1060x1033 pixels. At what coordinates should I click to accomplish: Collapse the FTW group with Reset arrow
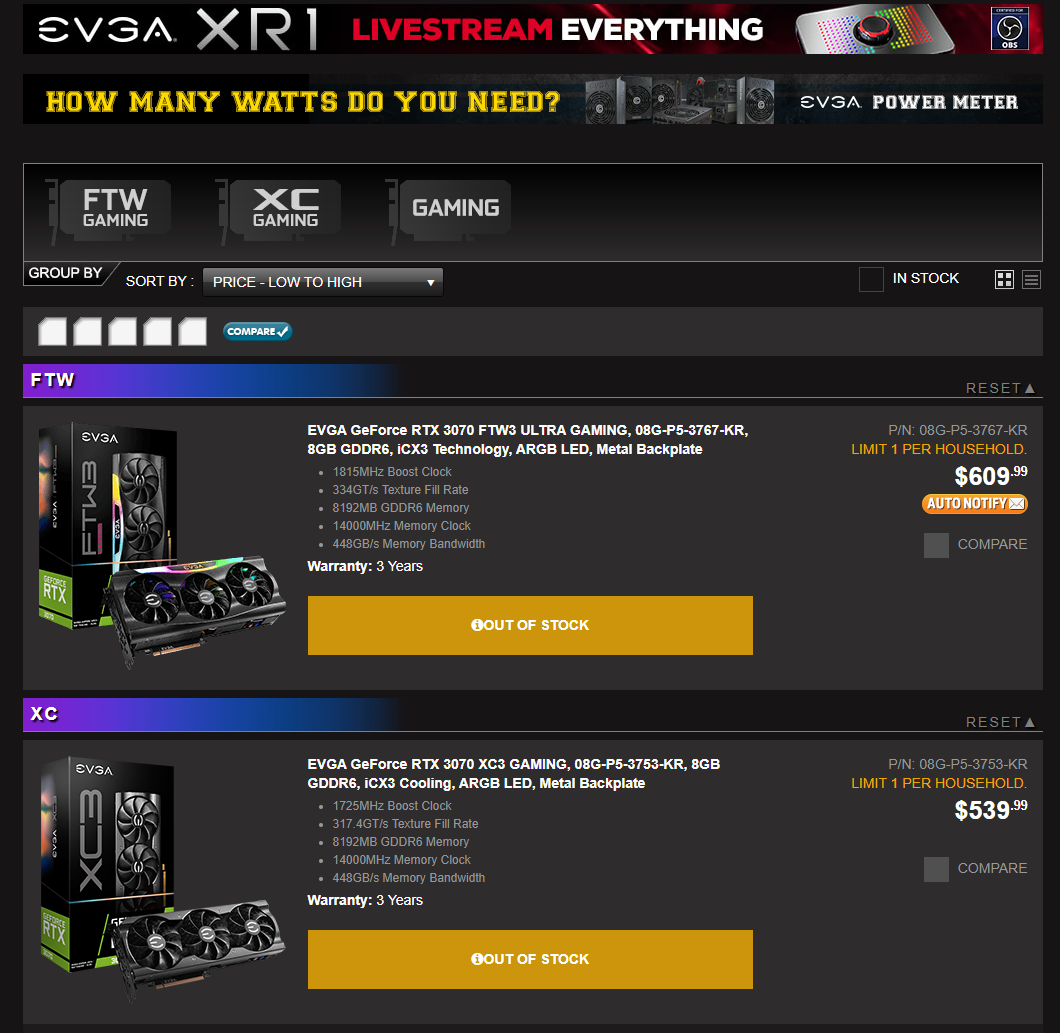point(1001,388)
